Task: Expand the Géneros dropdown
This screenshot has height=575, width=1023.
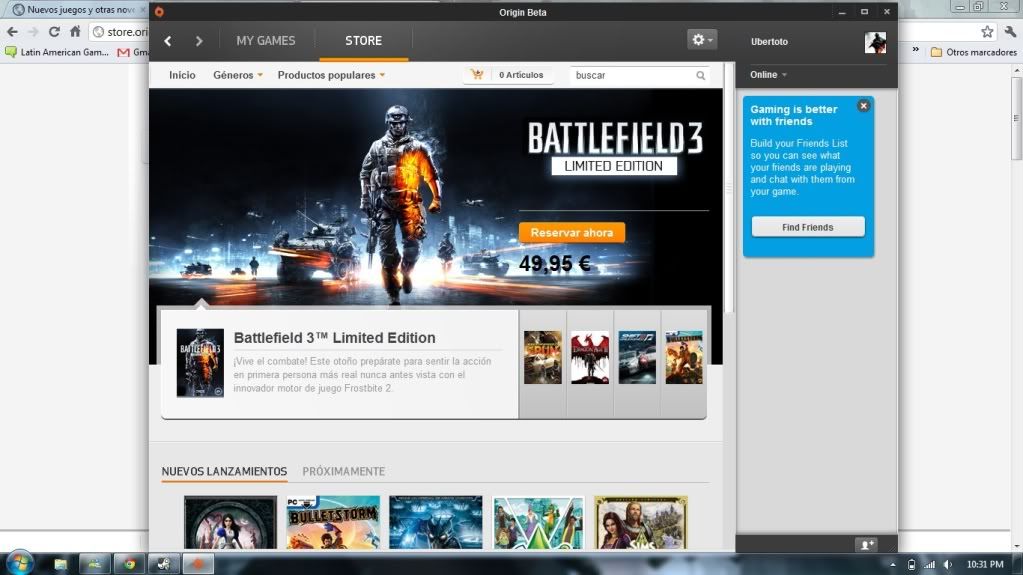Action: (238, 75)
